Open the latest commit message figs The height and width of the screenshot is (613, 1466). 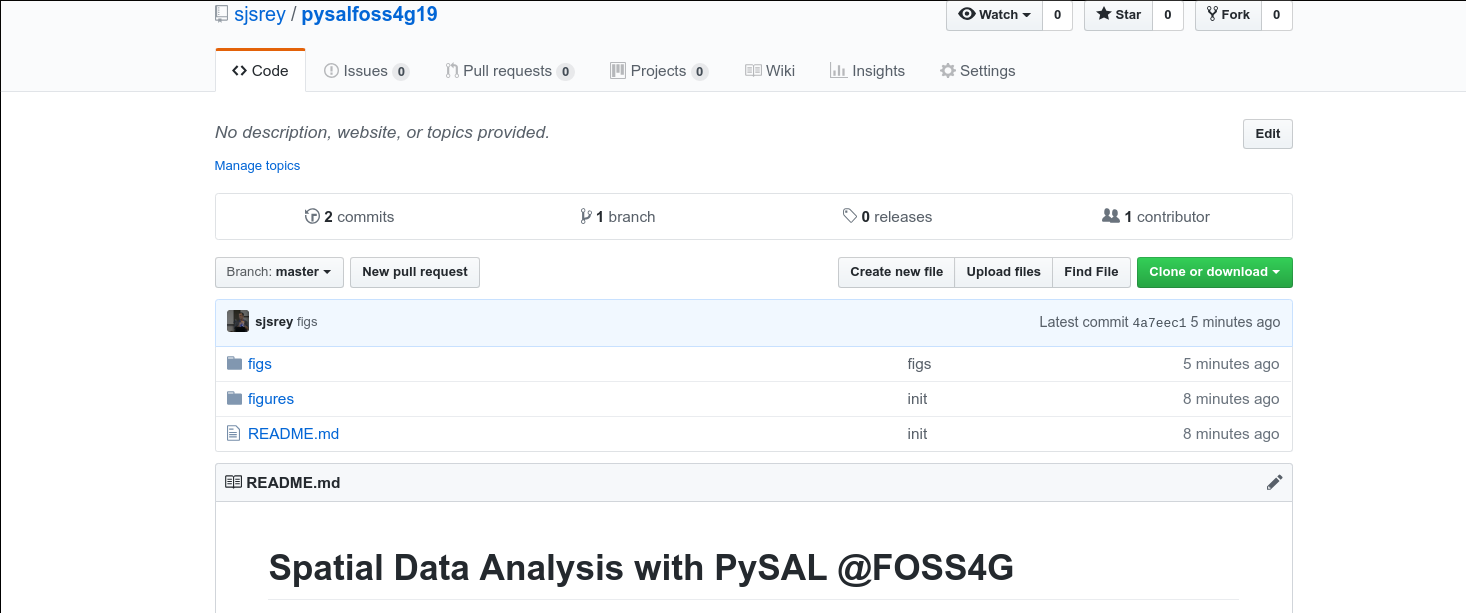point(307,322)
